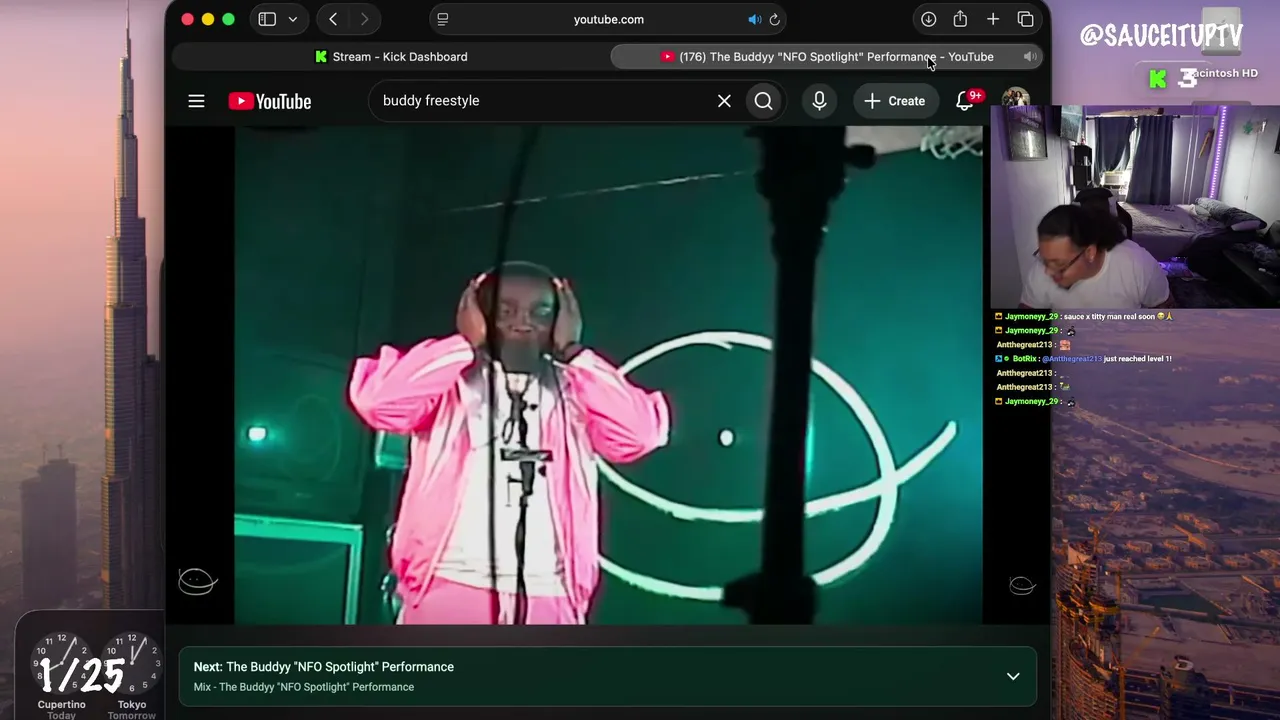Mute the YouTube tab's audio indicator
Screen dimensions: 1280x720
[1029, 57]
